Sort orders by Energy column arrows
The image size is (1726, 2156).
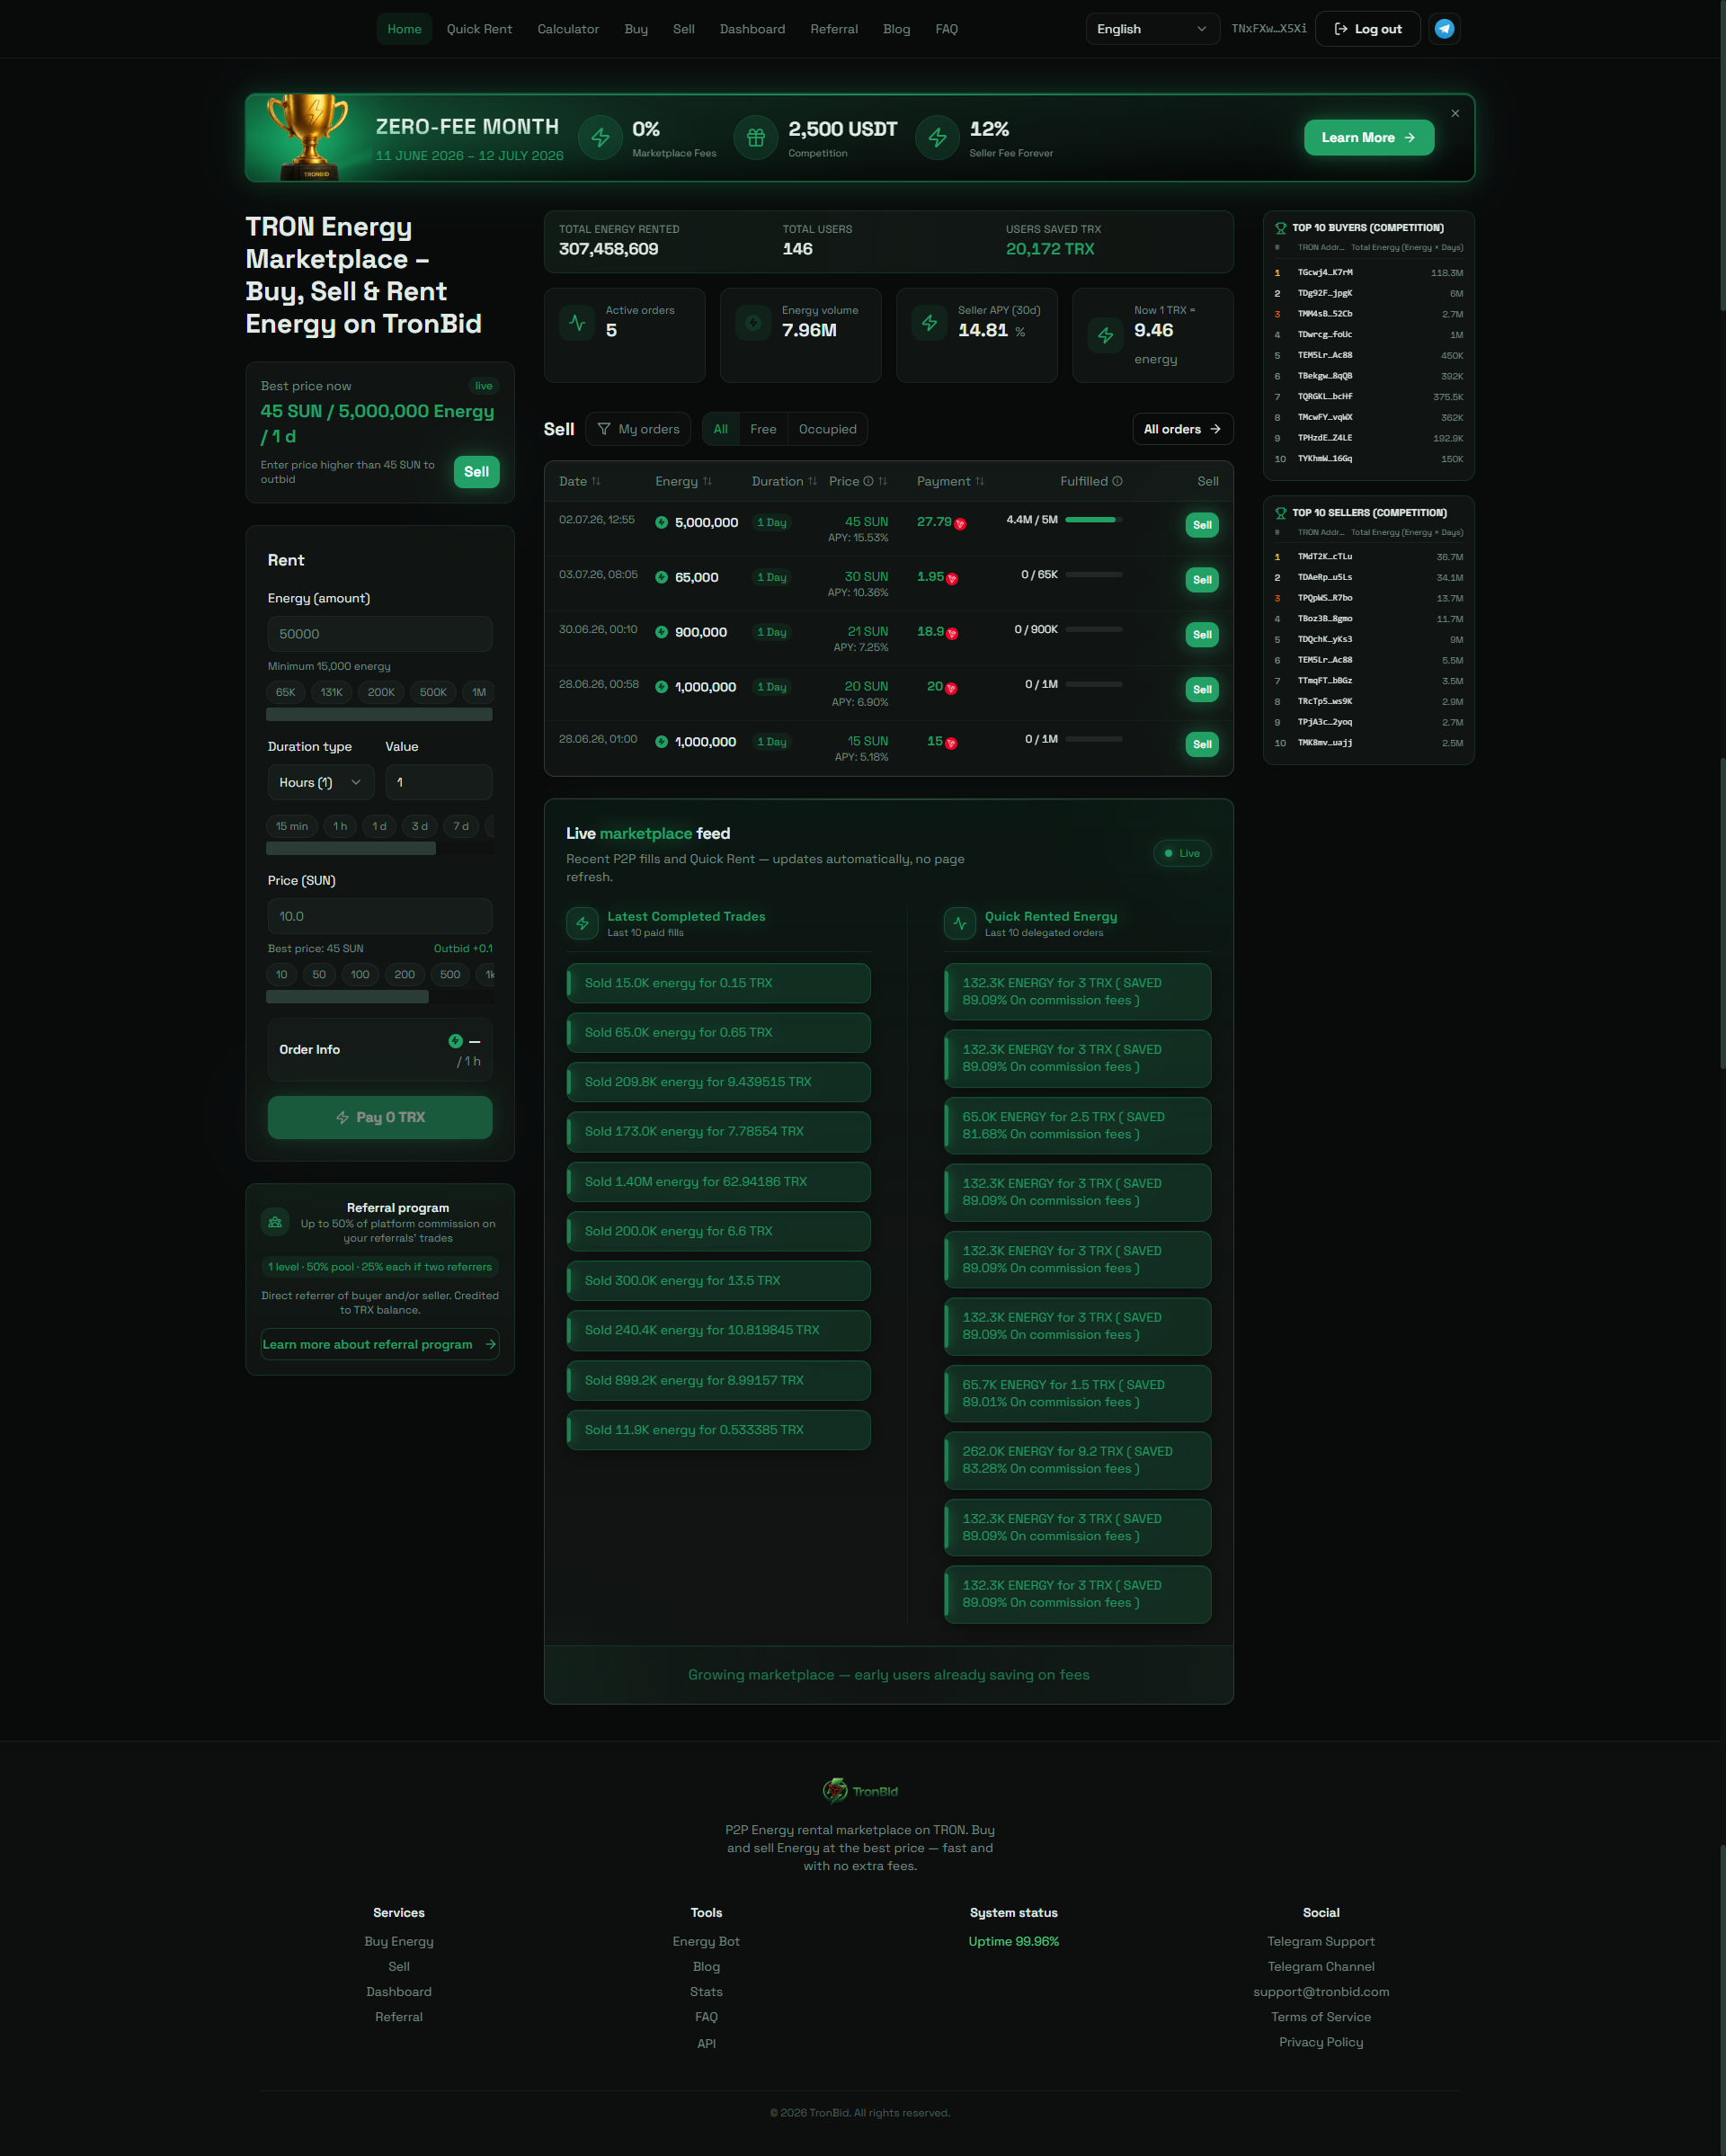pyautogui.click(x=707, y=482)
